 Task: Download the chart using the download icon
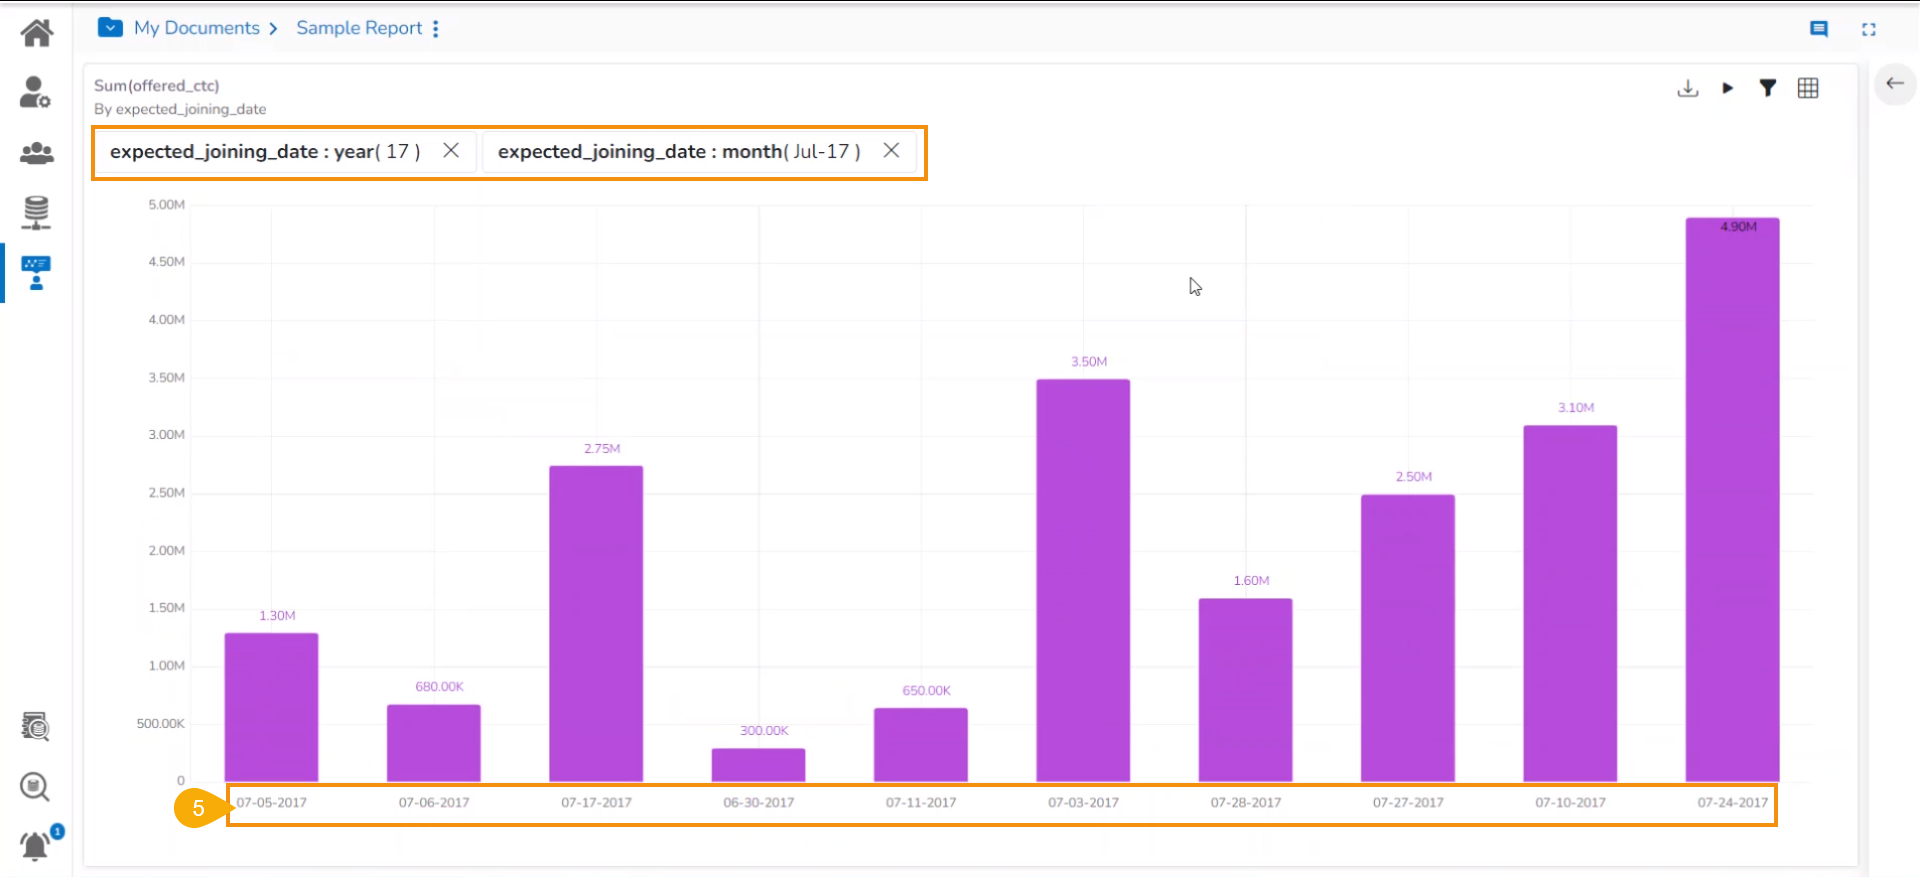pyautogui.click(x=1688, y=88)
